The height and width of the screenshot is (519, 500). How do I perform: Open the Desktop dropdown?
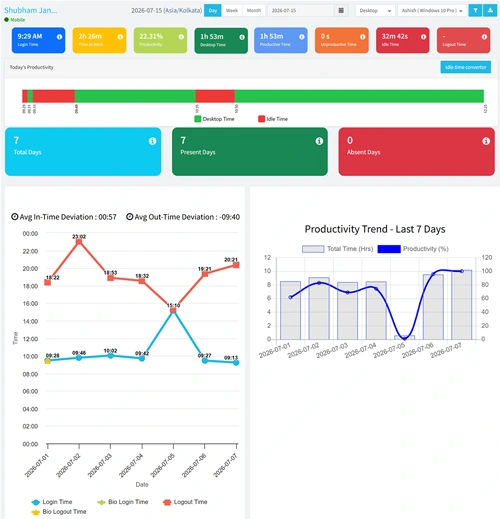click(375, 10)
